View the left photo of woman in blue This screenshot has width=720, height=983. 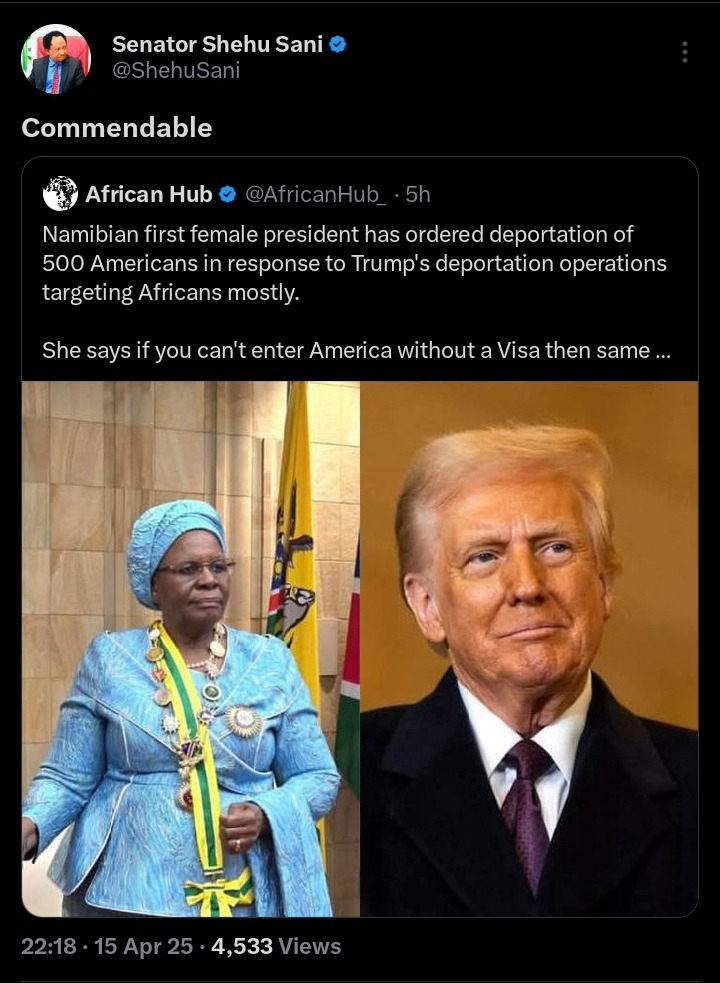click(x=191, y=649)
